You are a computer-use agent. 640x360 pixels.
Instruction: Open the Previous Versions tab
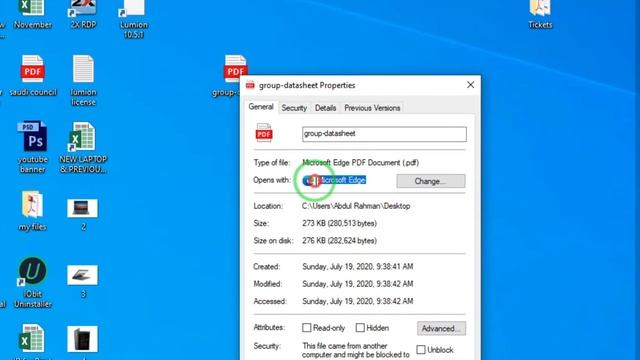[x=372, y=108]
